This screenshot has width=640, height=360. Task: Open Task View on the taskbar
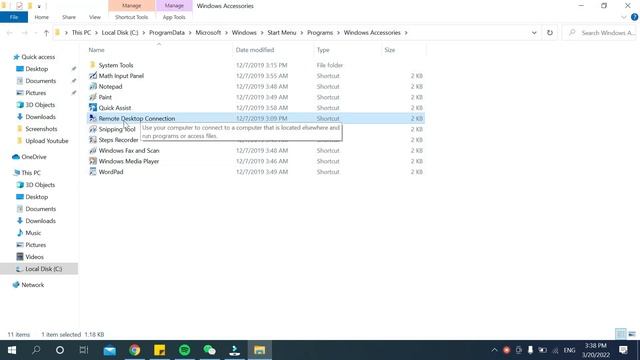tap(84, 350)
